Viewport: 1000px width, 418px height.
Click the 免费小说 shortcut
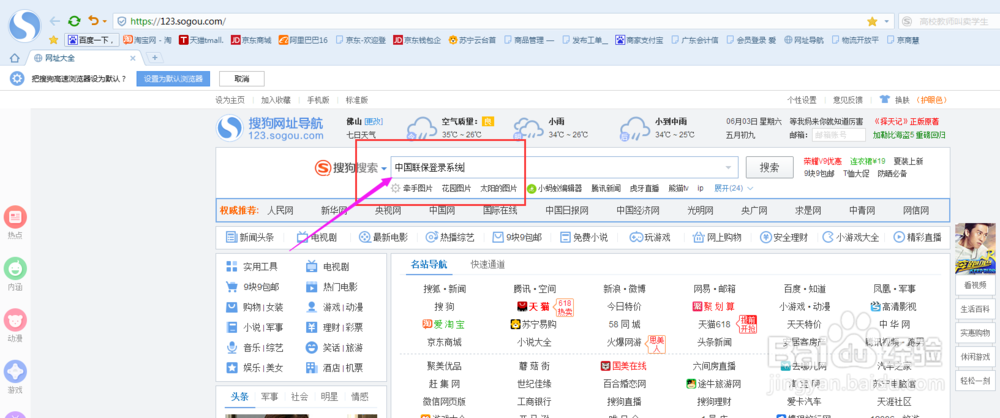(x=584, y=237)
